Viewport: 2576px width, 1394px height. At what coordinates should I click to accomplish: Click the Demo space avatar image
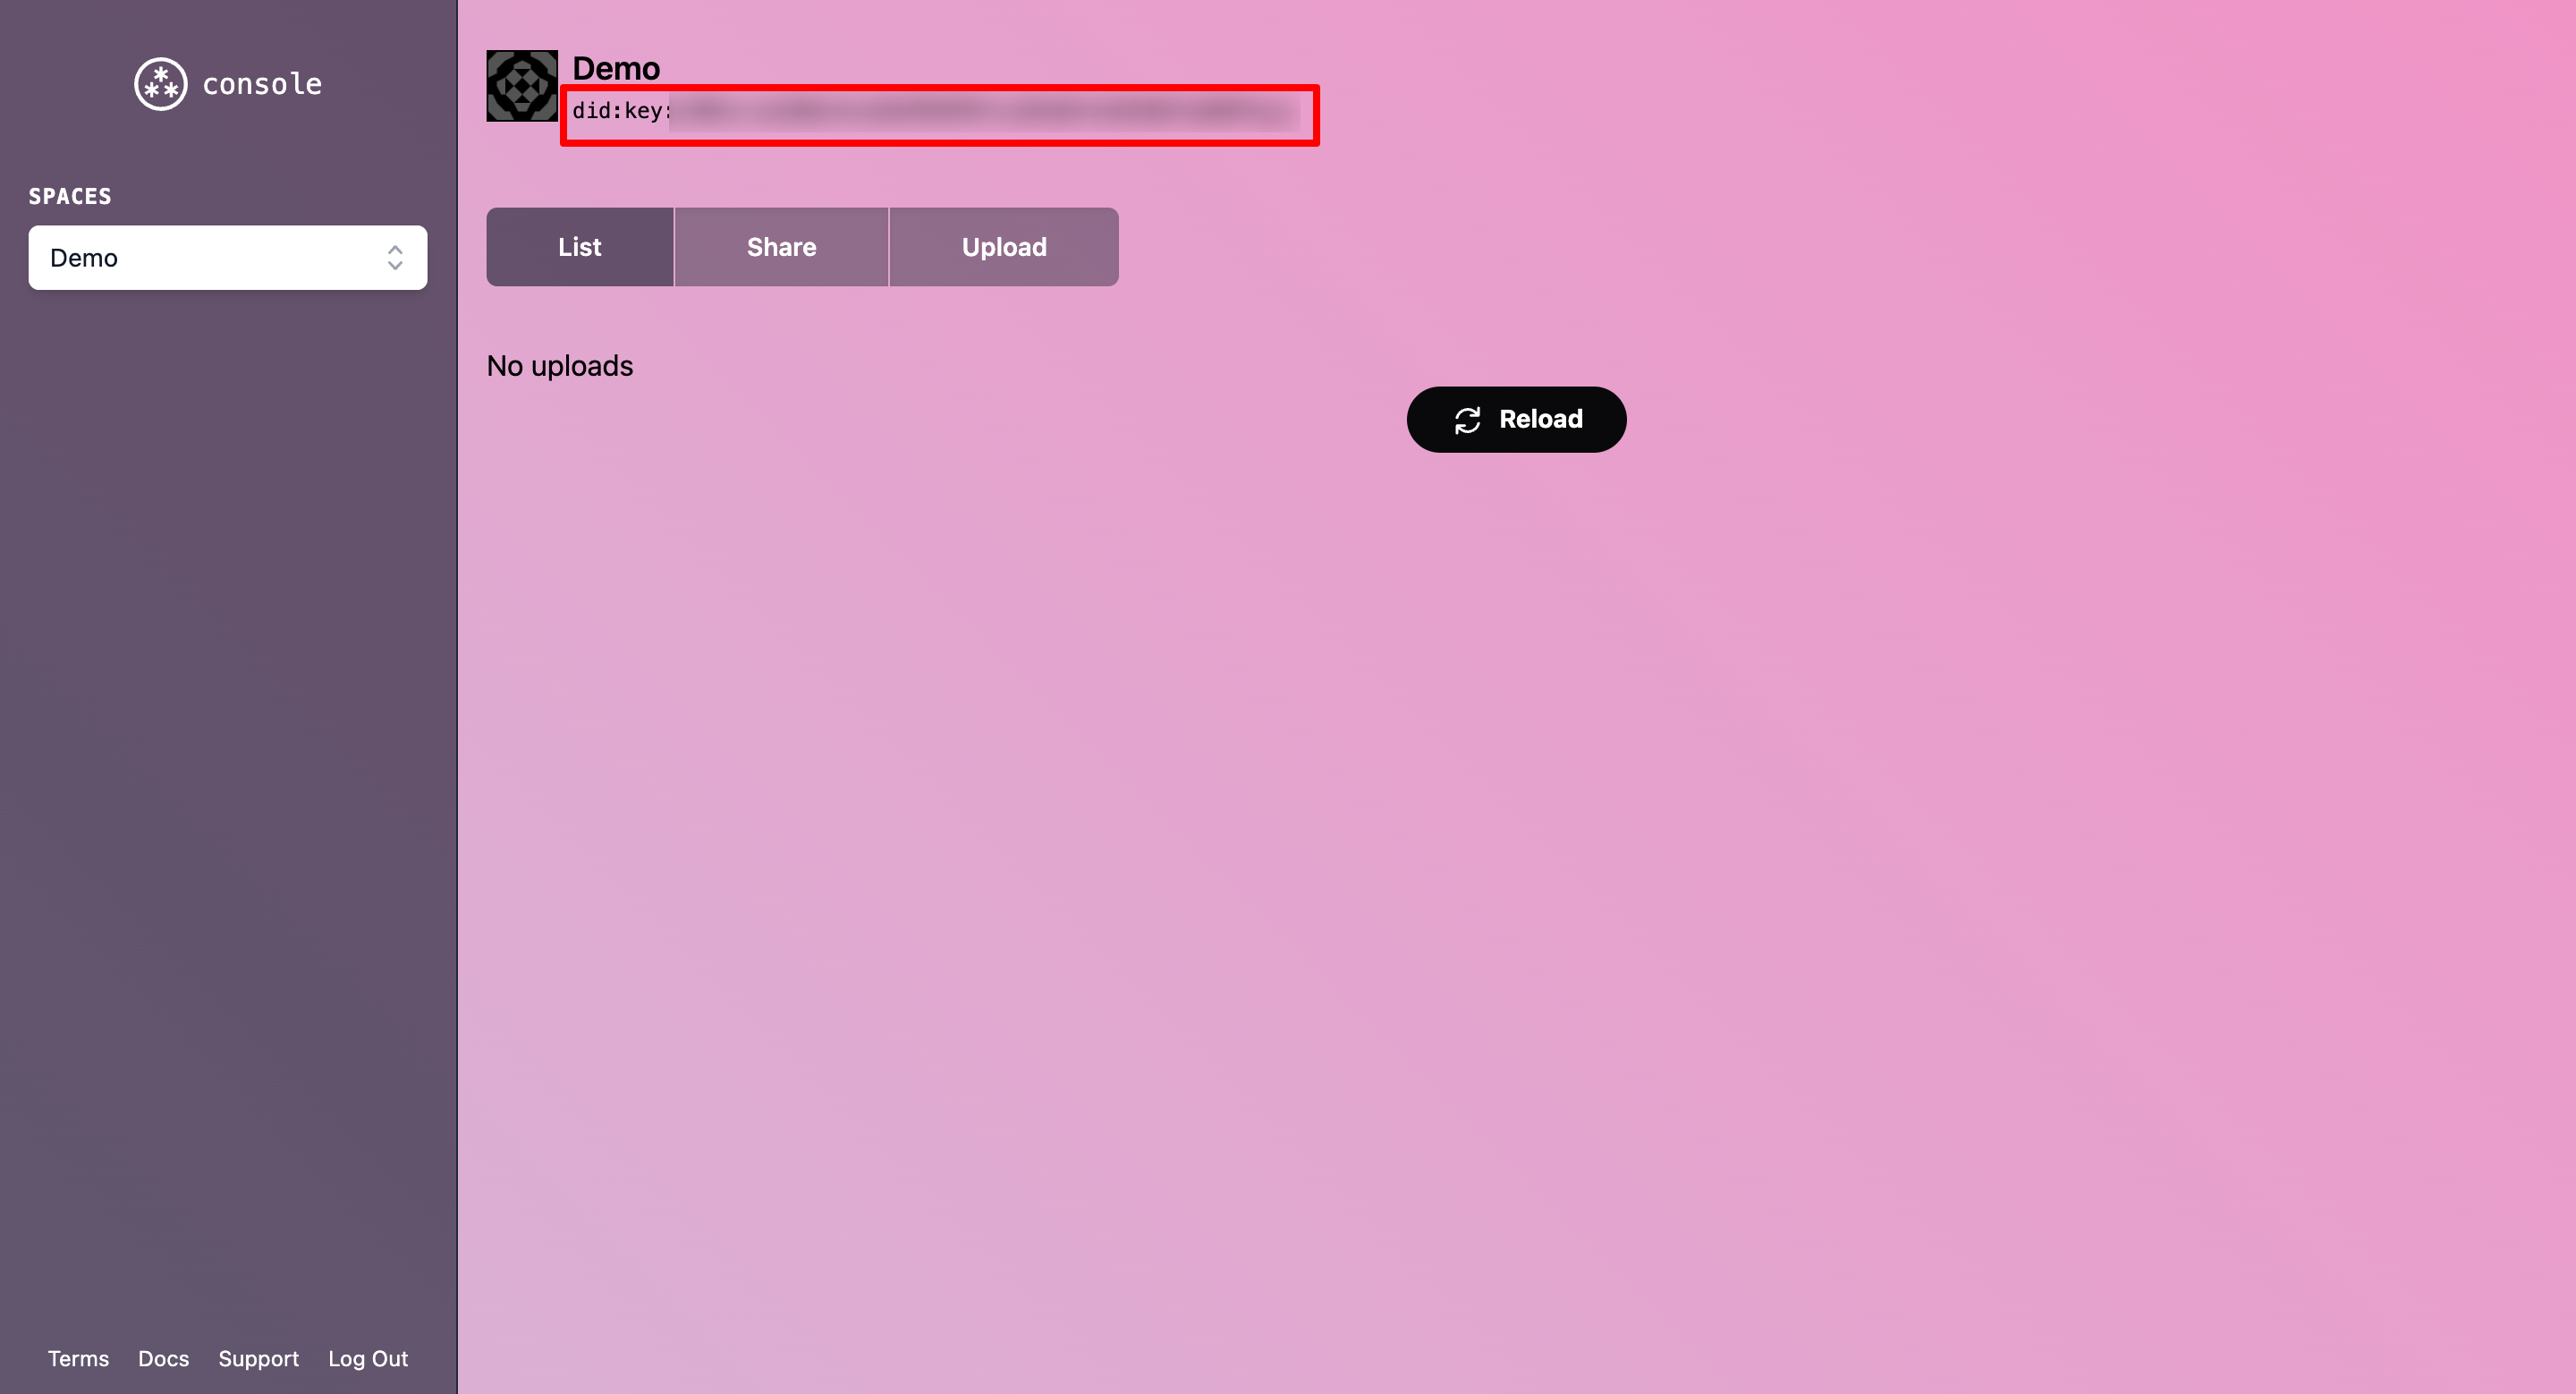click(x=521, y=86)
